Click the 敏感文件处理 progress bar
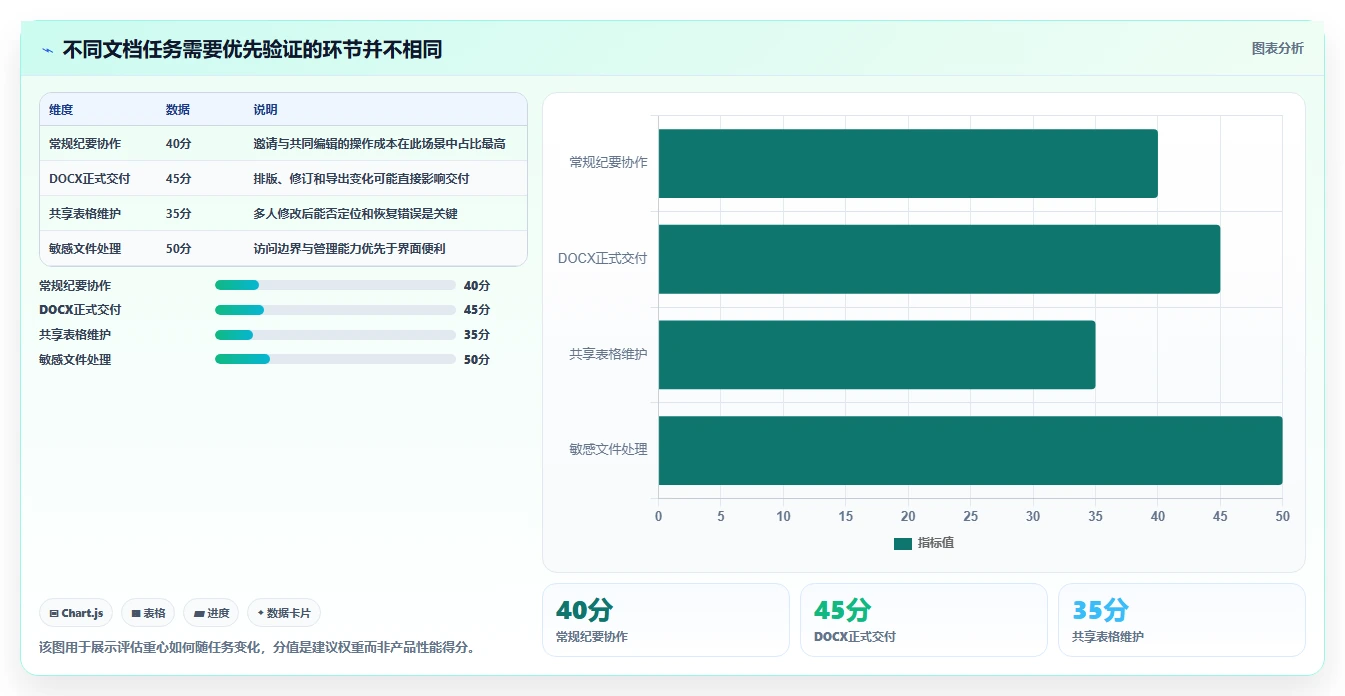 click(x=335, y=360)
